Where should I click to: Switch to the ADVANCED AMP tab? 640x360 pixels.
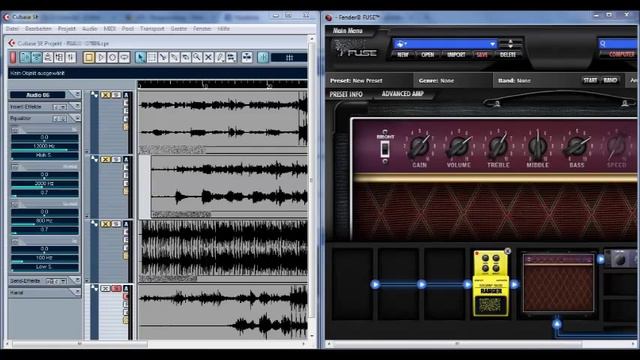tap(402, 93)
